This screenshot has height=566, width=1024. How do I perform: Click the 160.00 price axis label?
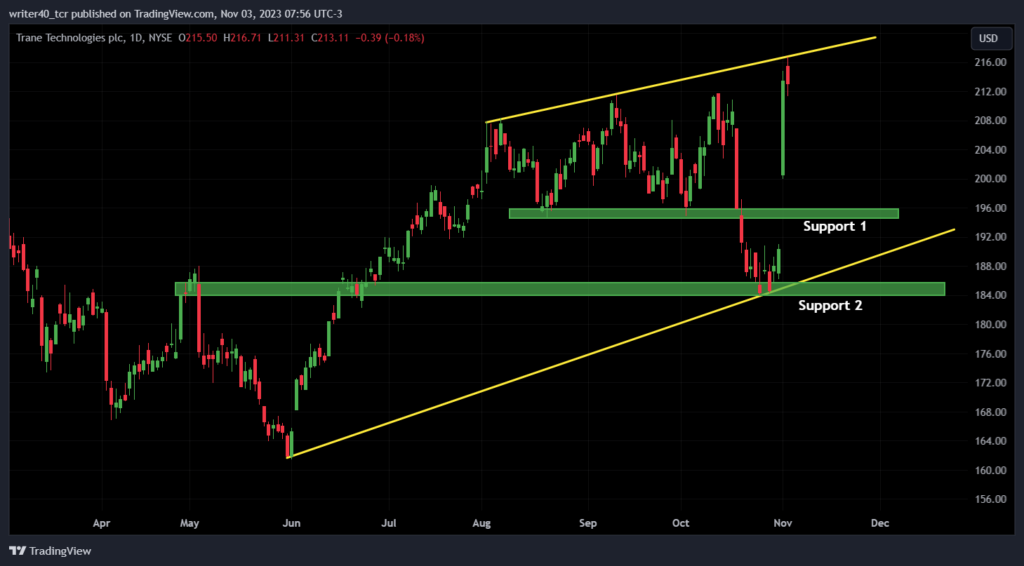point(991,470)
